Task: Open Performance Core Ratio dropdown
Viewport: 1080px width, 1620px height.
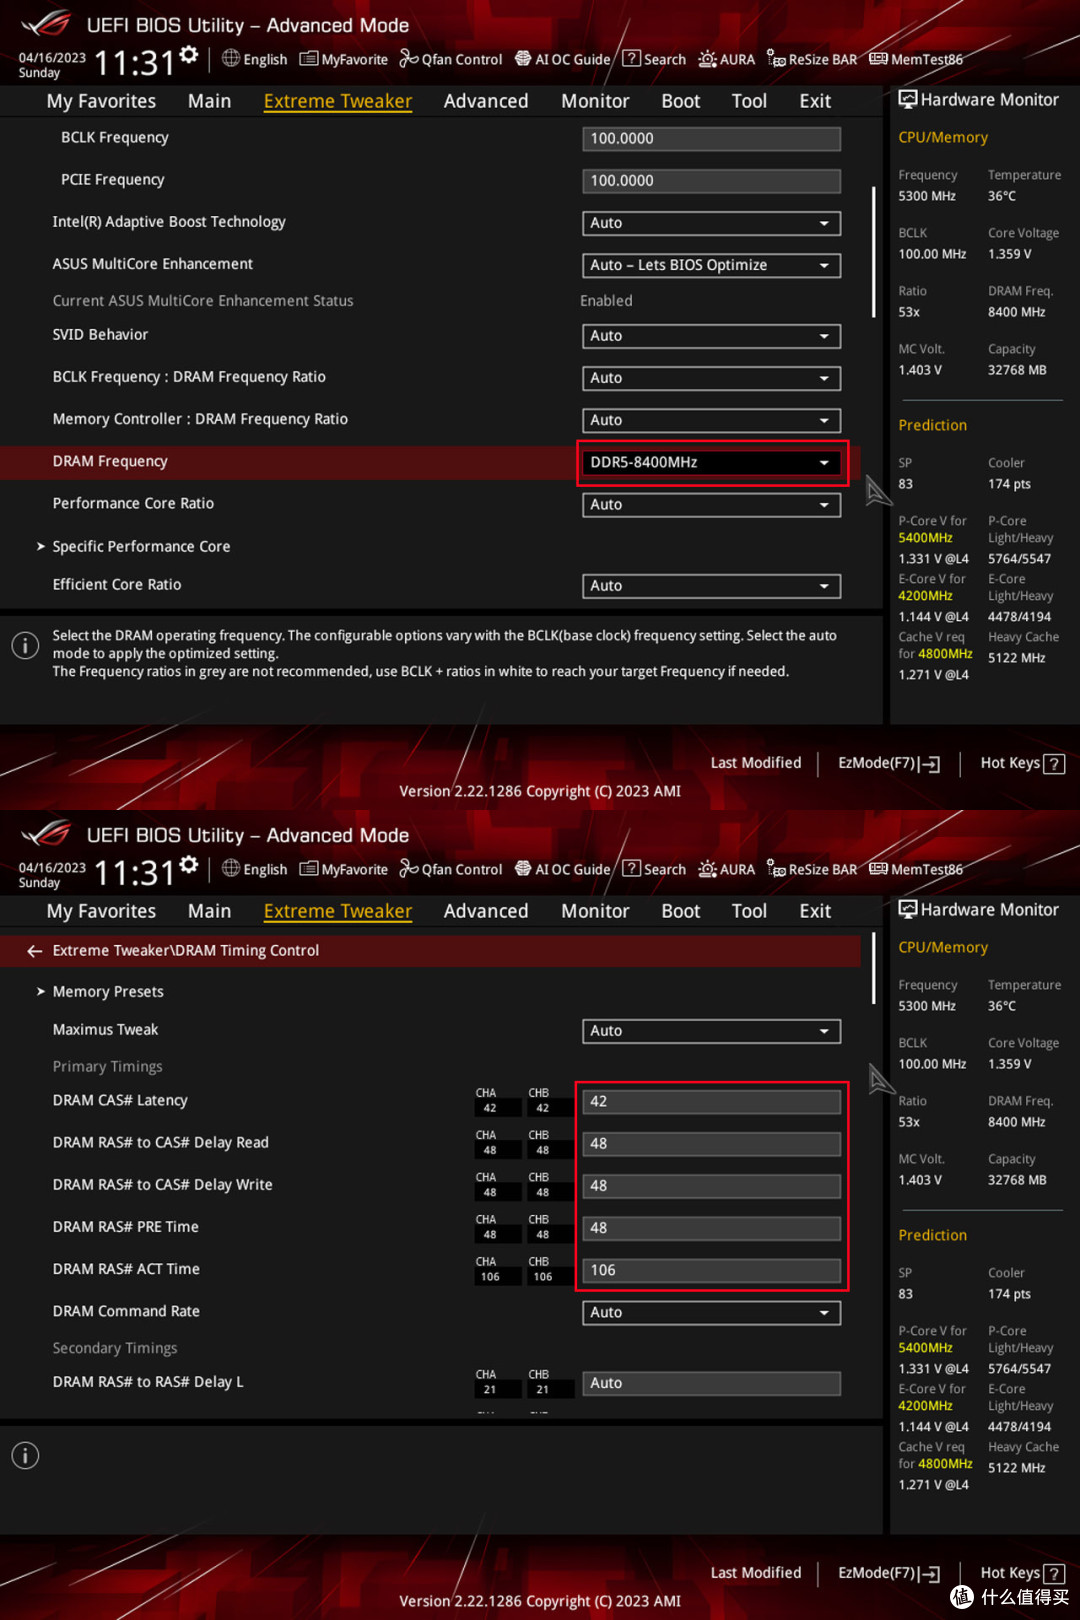Action: [711, 505]
